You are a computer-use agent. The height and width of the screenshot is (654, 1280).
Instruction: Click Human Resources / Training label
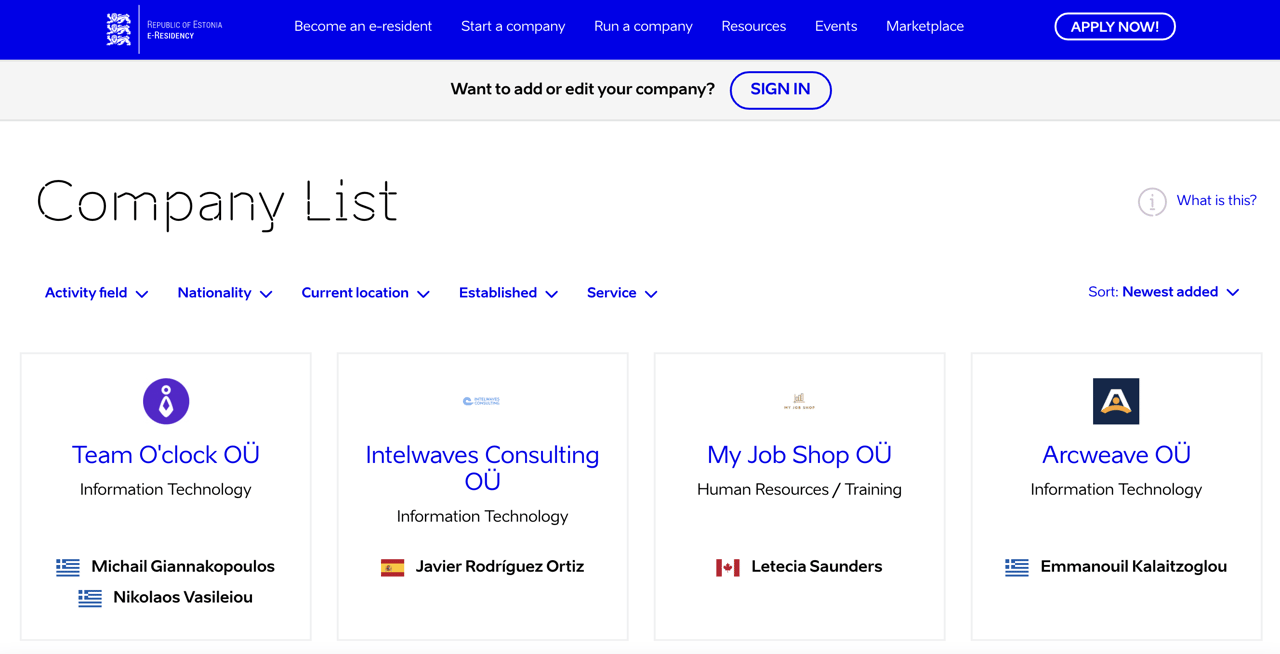799,490
